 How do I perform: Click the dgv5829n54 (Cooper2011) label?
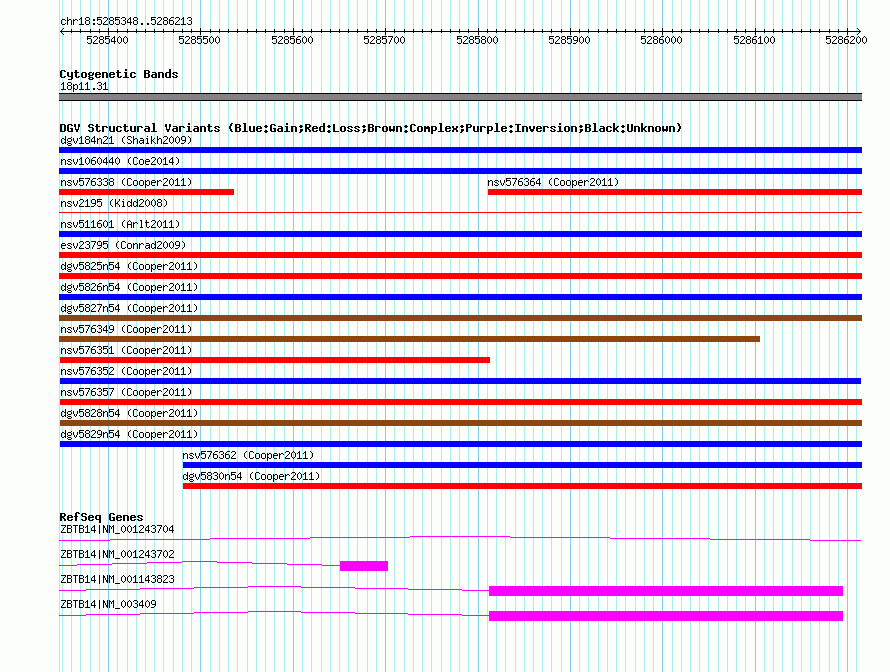[129, 434]
